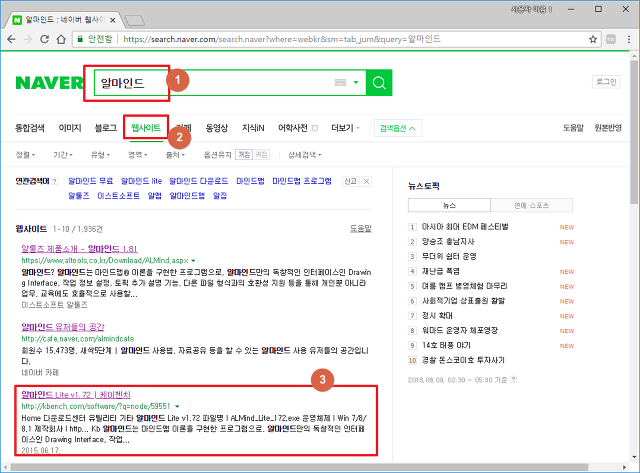The width and height of the screenshot is (640, 473).
Task: Click the browser Forward arrow
Action: point(28,39)
